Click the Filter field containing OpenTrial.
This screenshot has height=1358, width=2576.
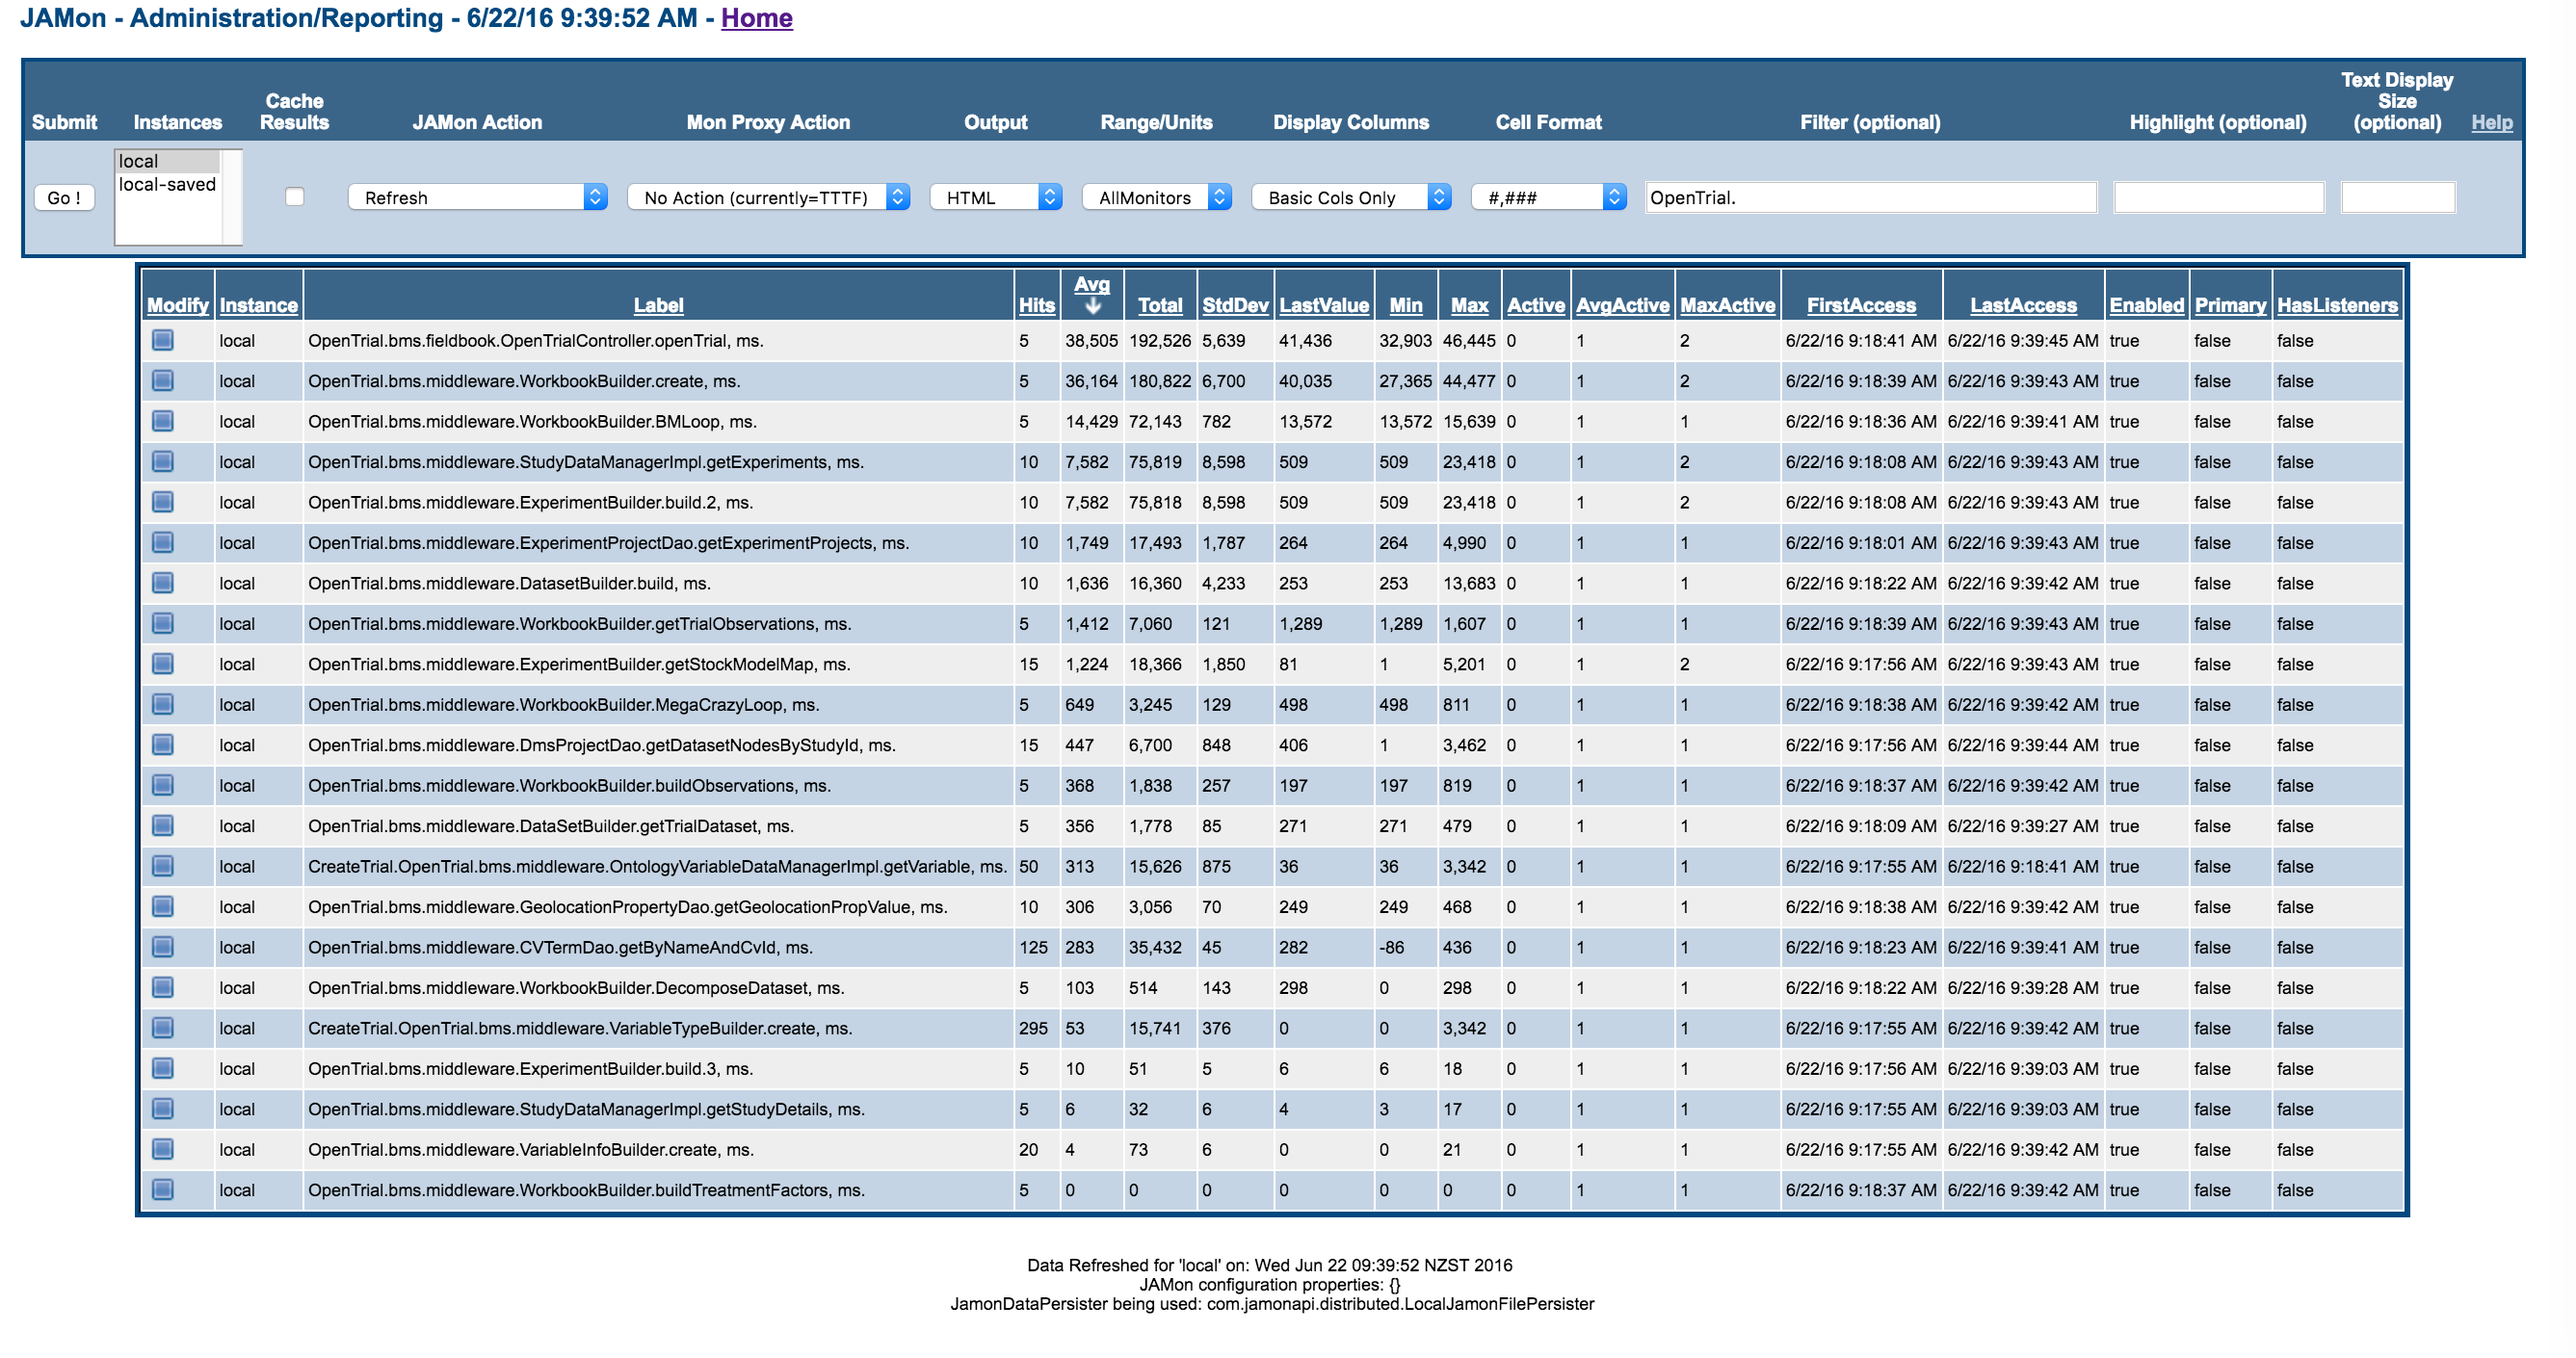point(1869,197)
